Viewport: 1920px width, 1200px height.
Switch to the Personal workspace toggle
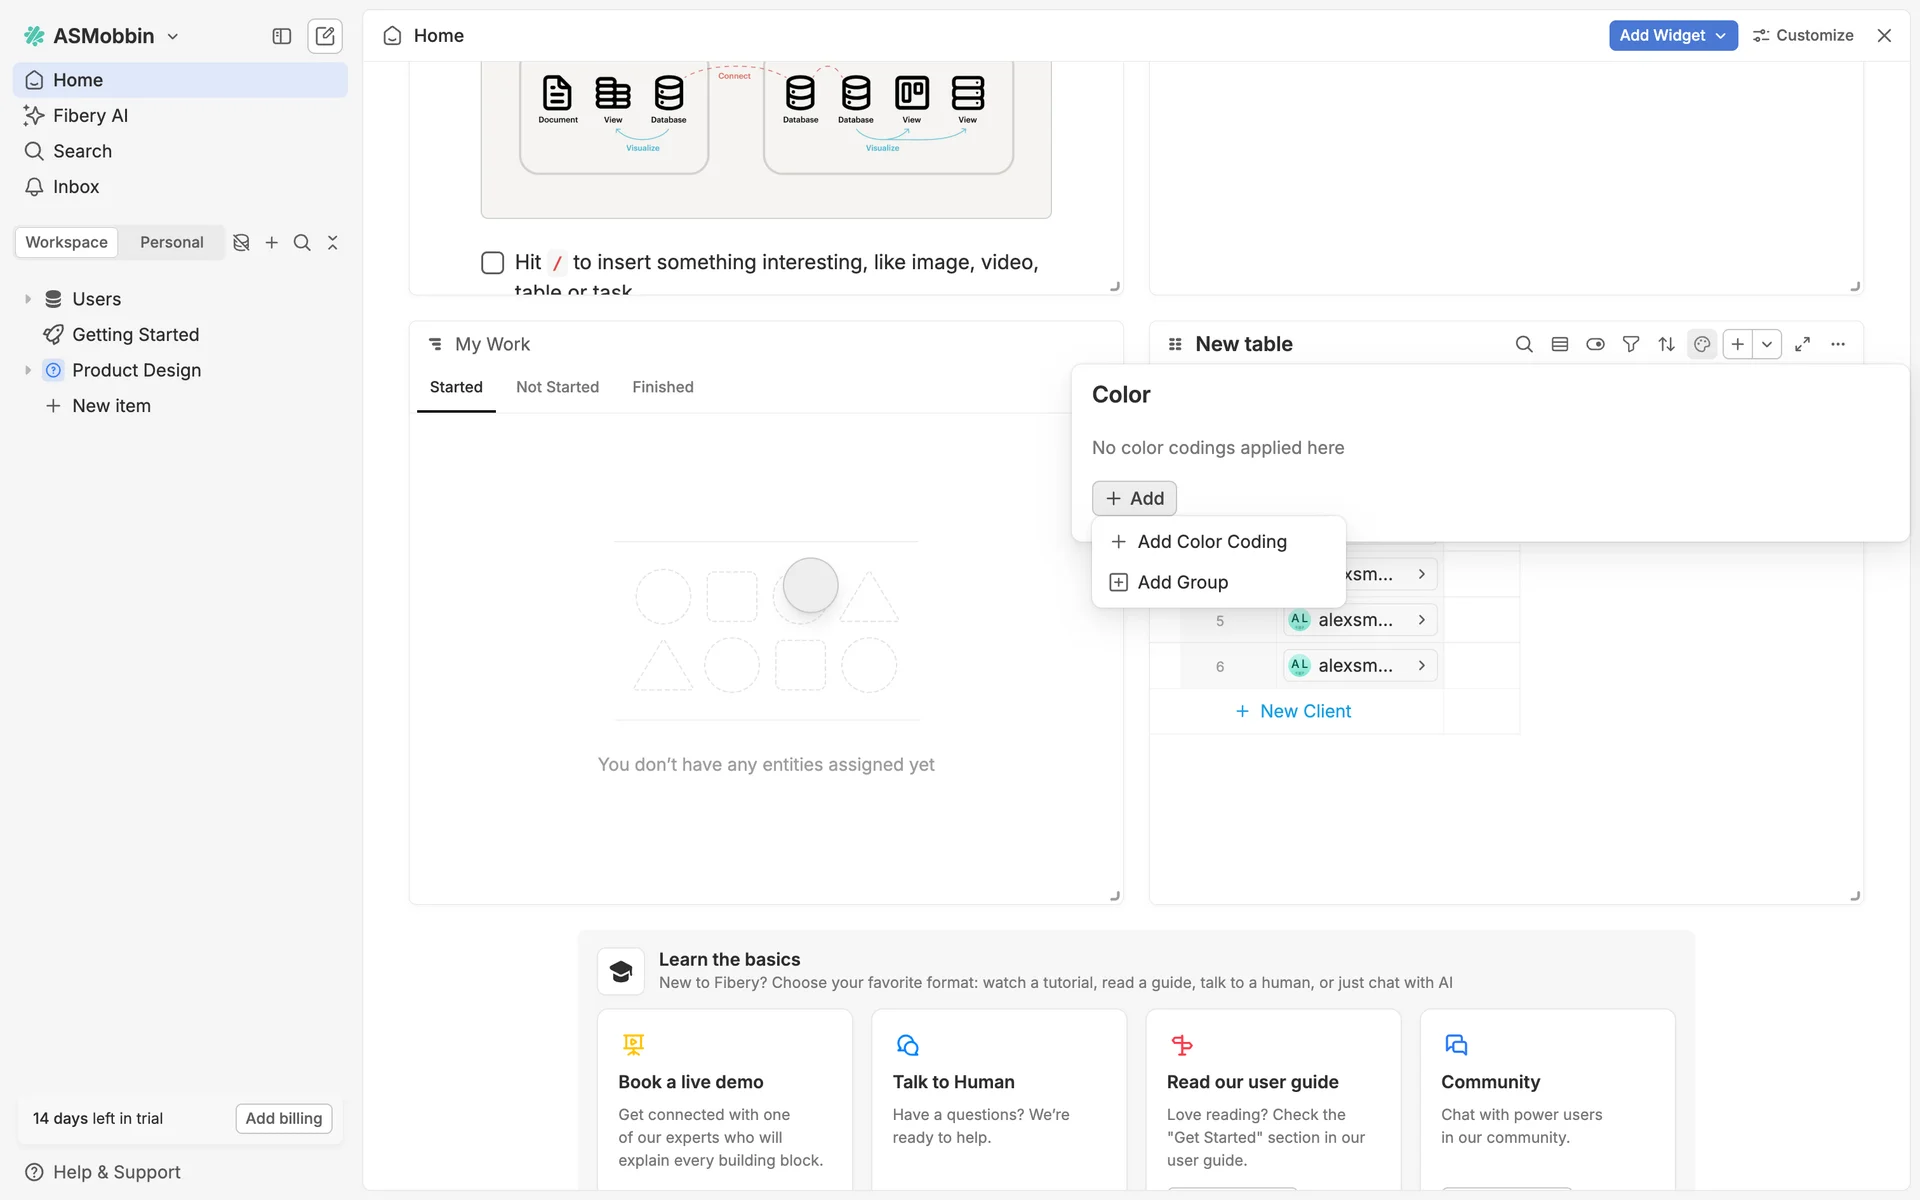pyautogui.click(x=171, y=242)
